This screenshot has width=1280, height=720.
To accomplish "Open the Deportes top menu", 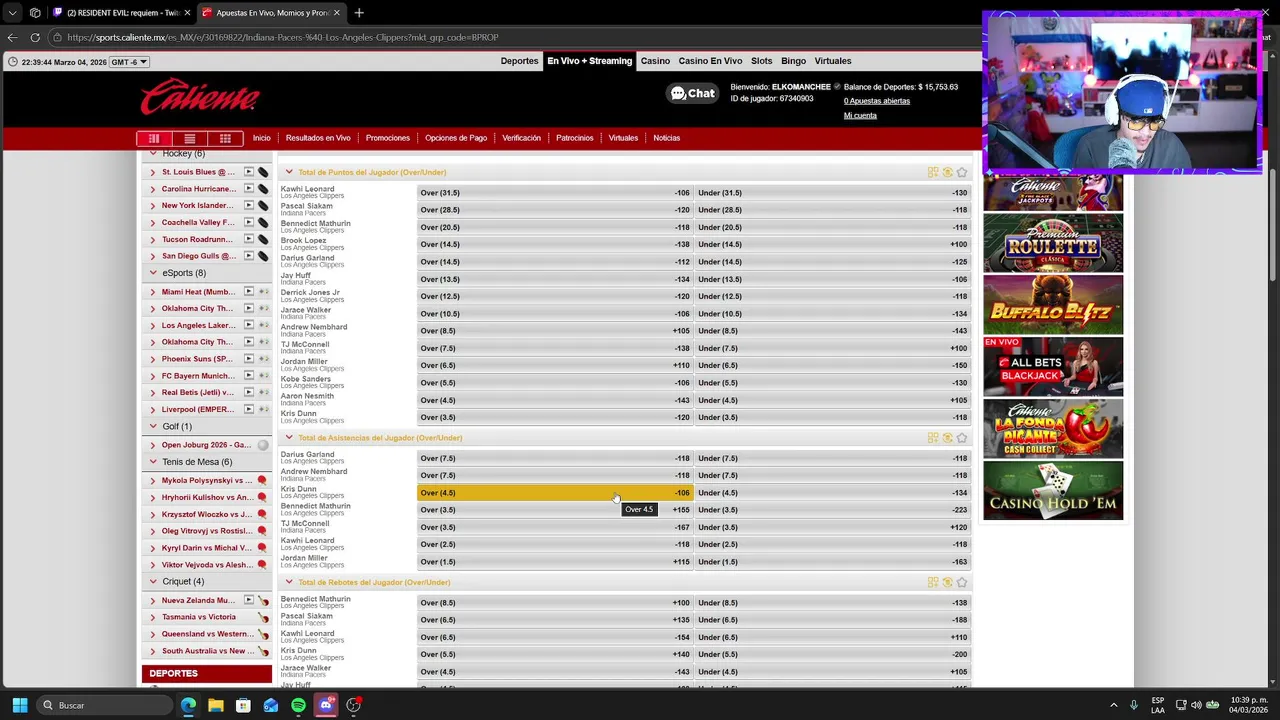I will pos(519,61).
